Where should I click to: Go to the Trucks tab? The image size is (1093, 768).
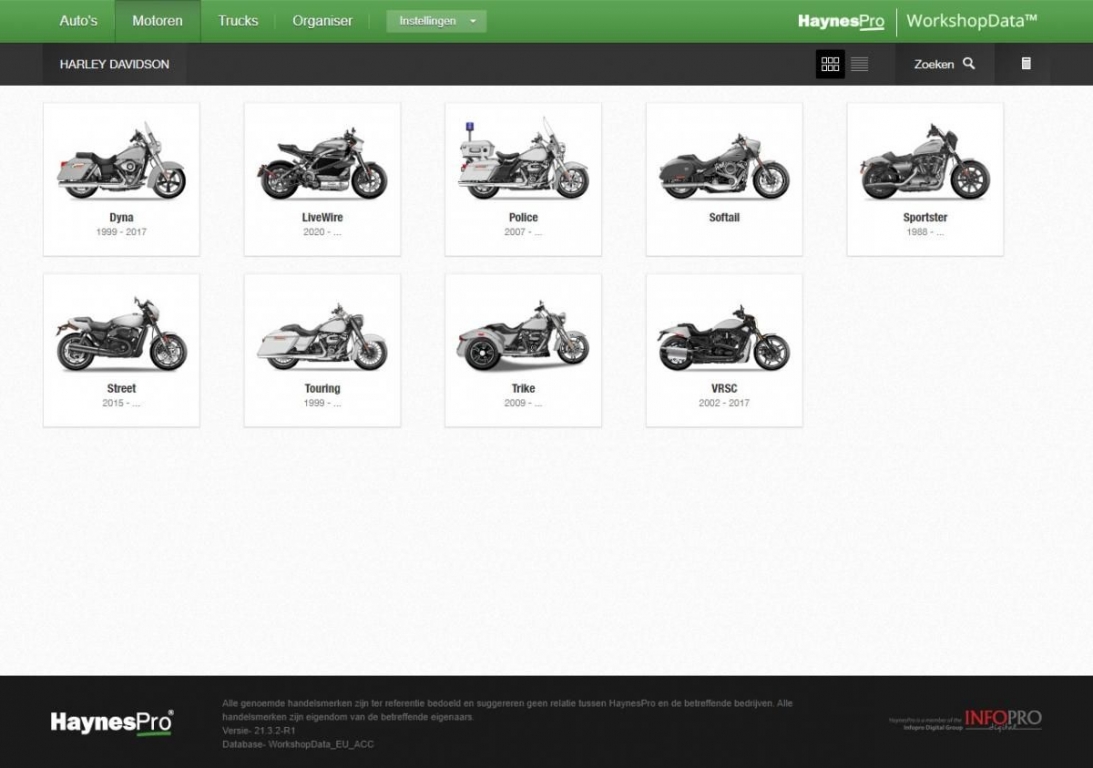[238, 21]
